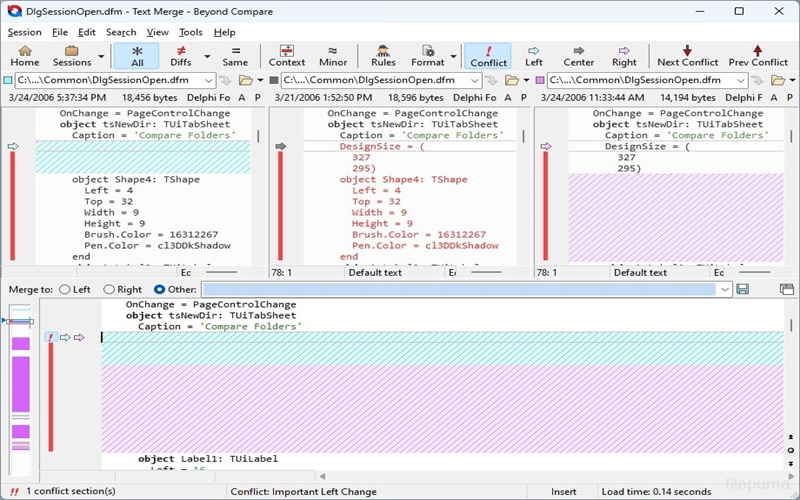Click the Same (equals) filter icon
800x500 pixels.
click(235, 55)
